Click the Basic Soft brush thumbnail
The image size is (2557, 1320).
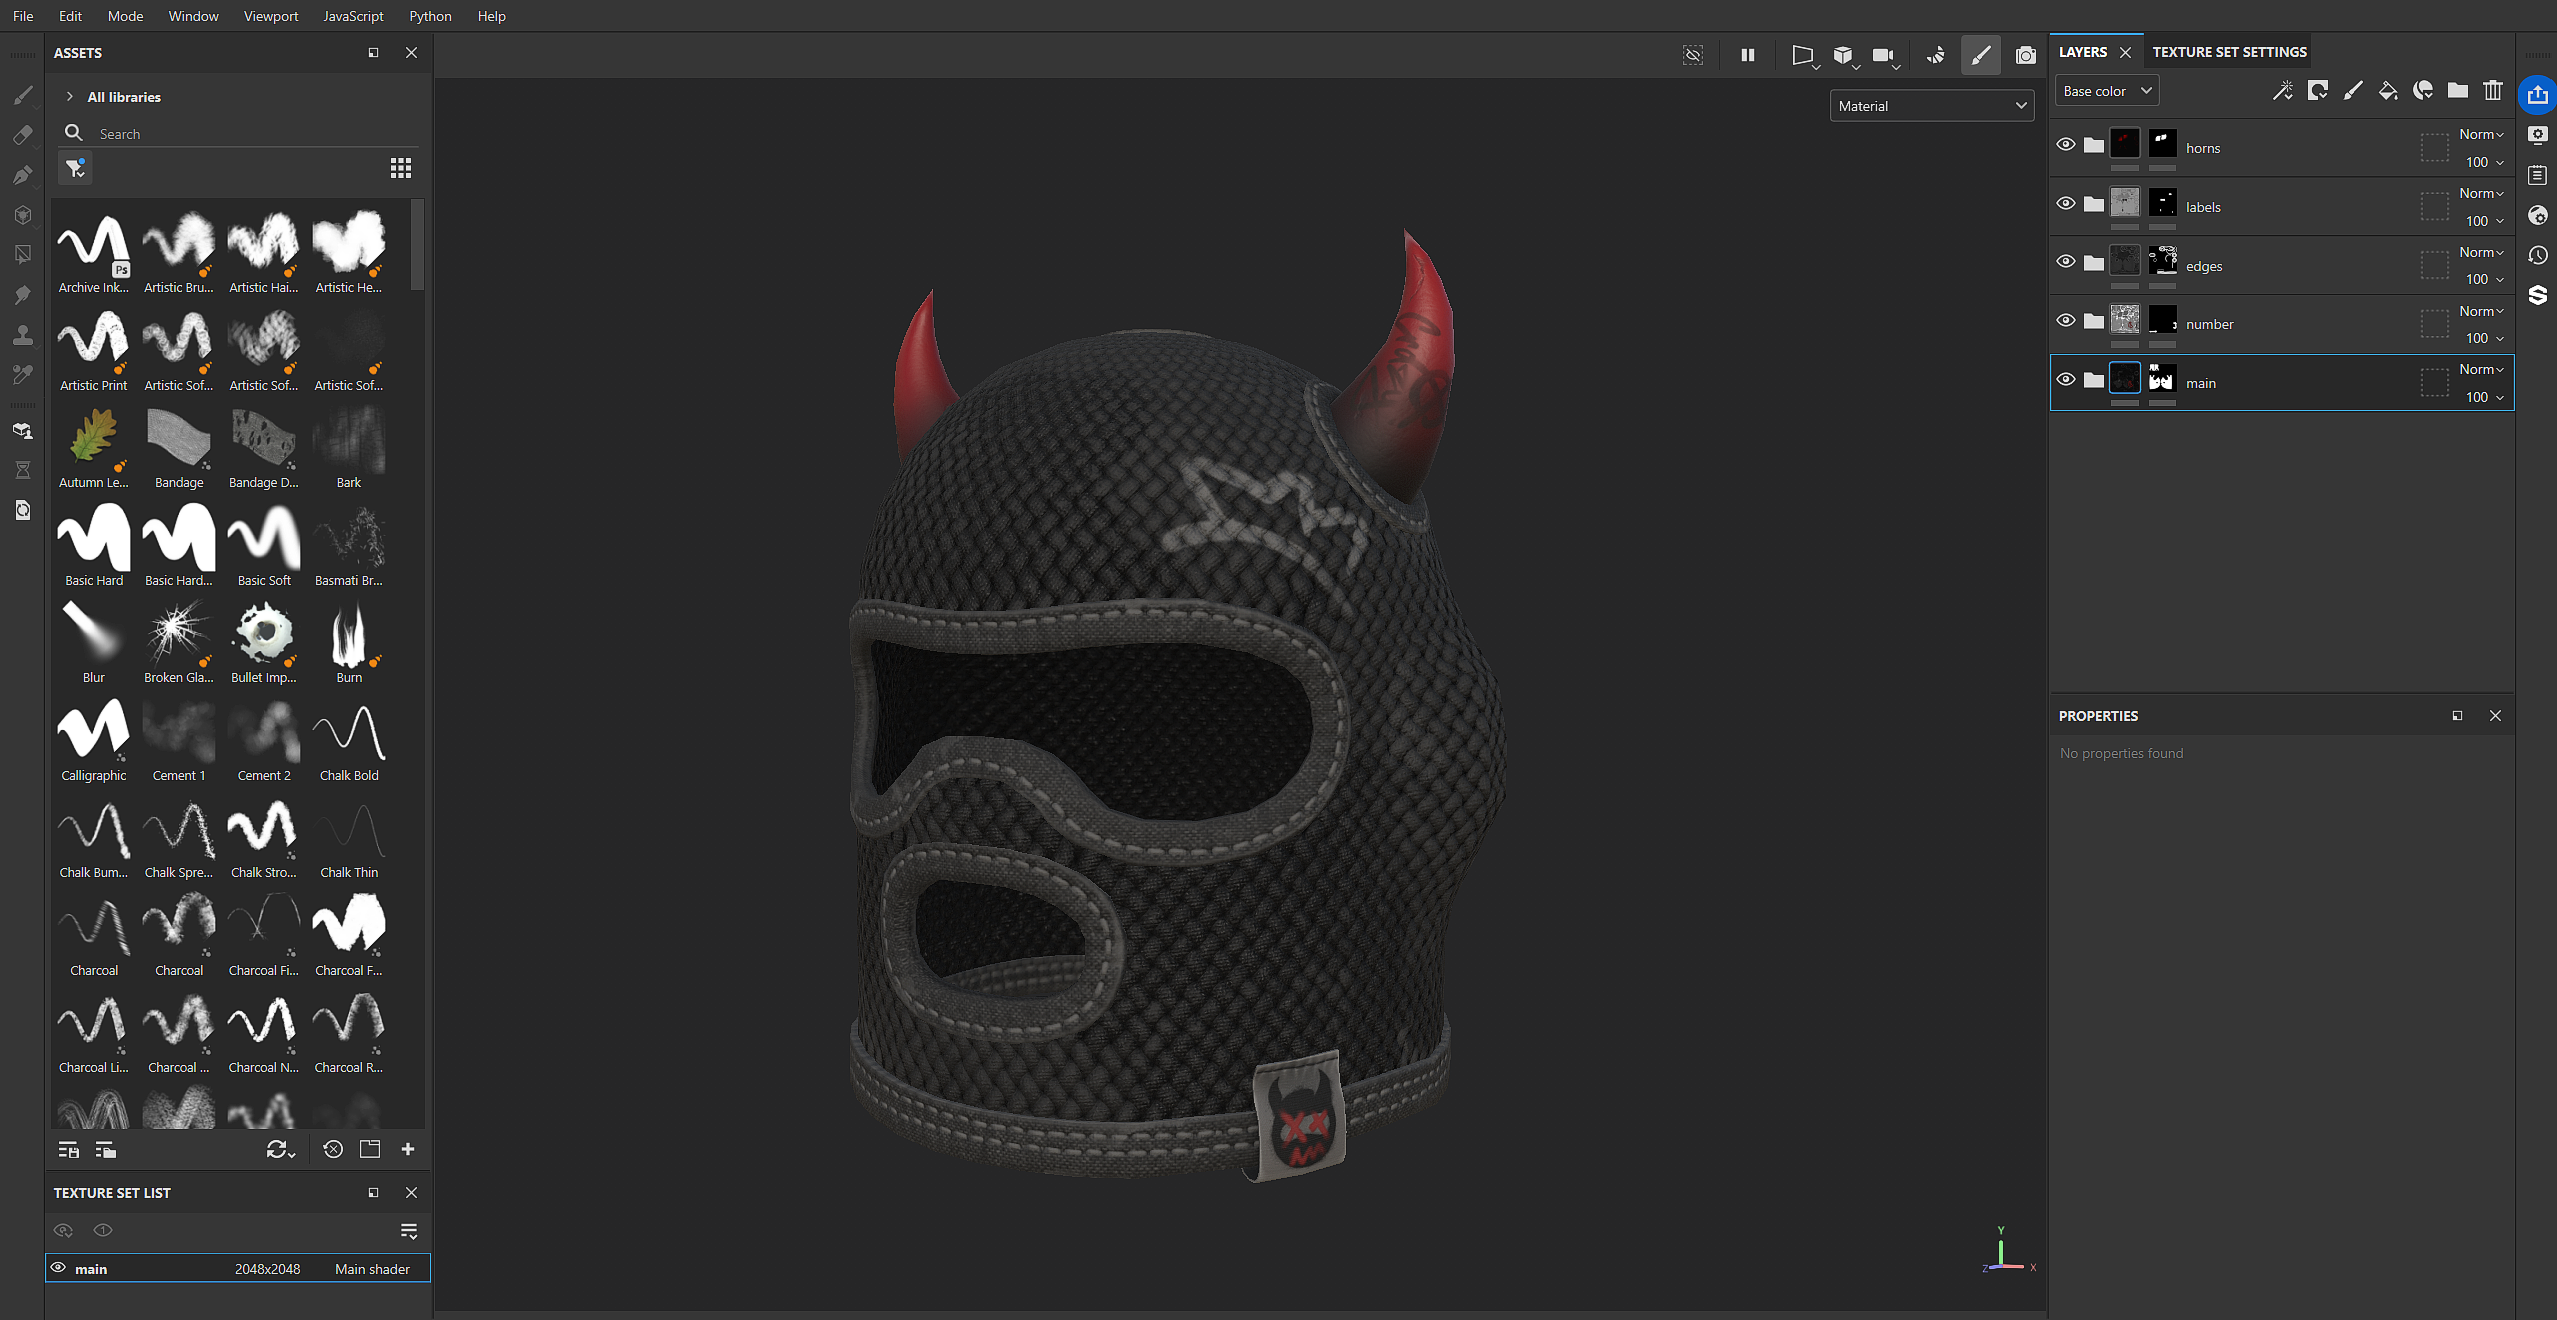(264, 540)
